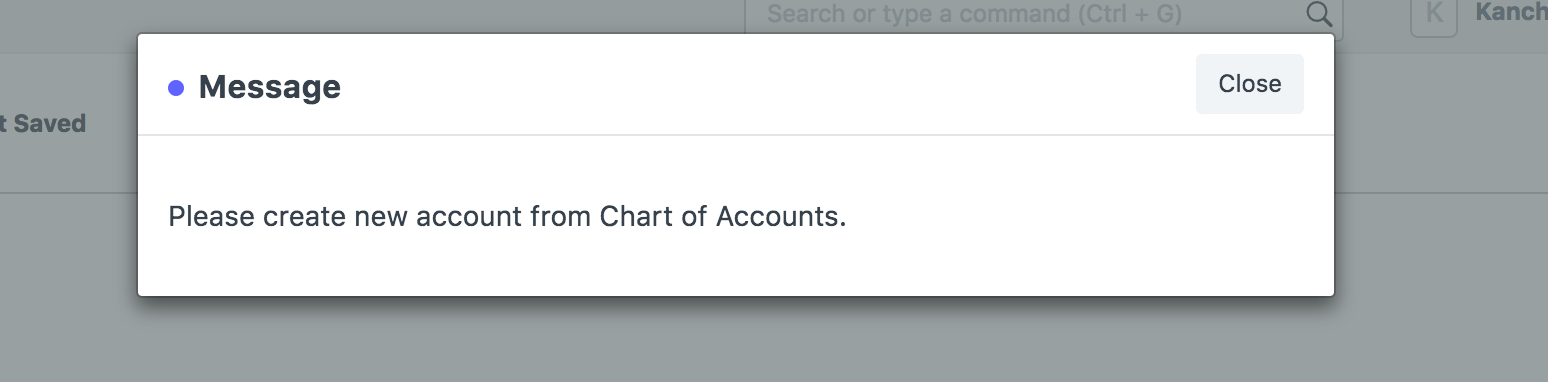This screenshot has height=382, width=1548.
Task: Open the K user avatar
Action: (x=1433, y=15)
